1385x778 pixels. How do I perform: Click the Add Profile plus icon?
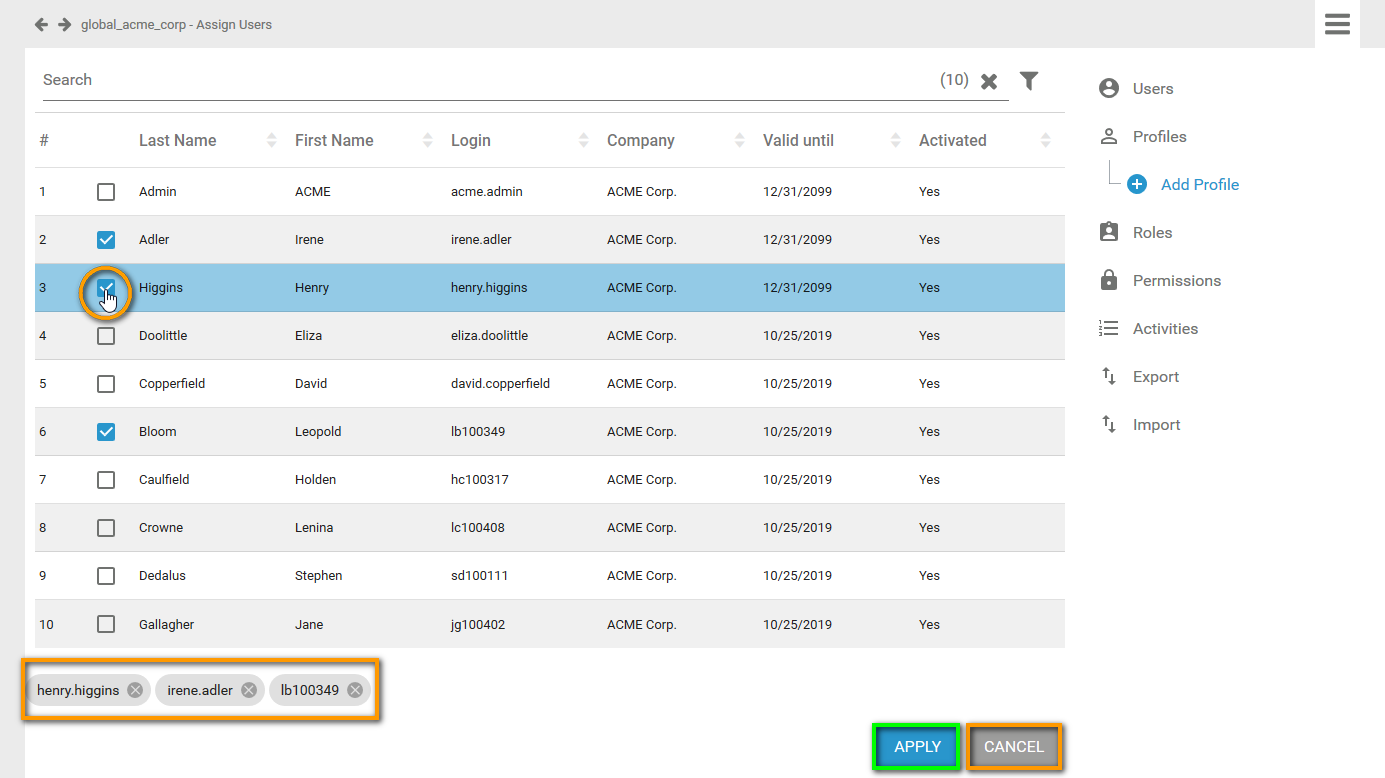1137,185
